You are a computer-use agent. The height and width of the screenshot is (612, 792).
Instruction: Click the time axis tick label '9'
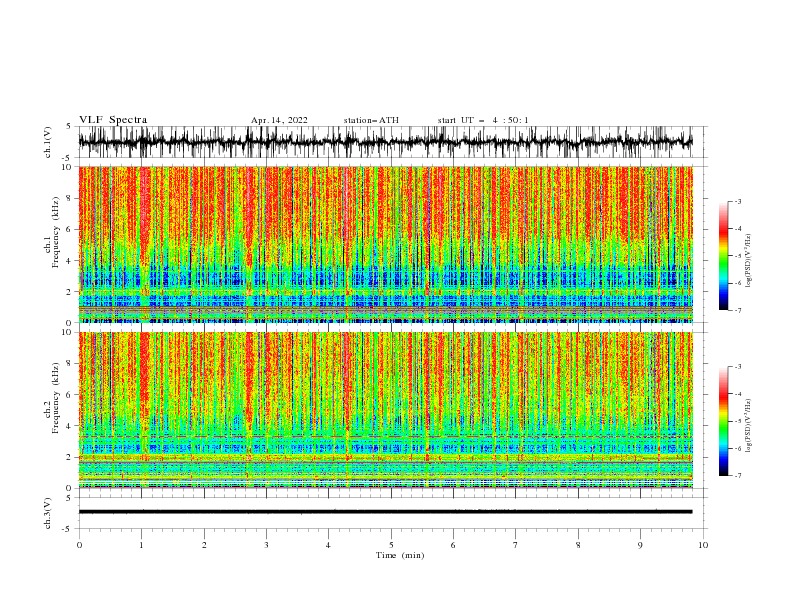640,545
